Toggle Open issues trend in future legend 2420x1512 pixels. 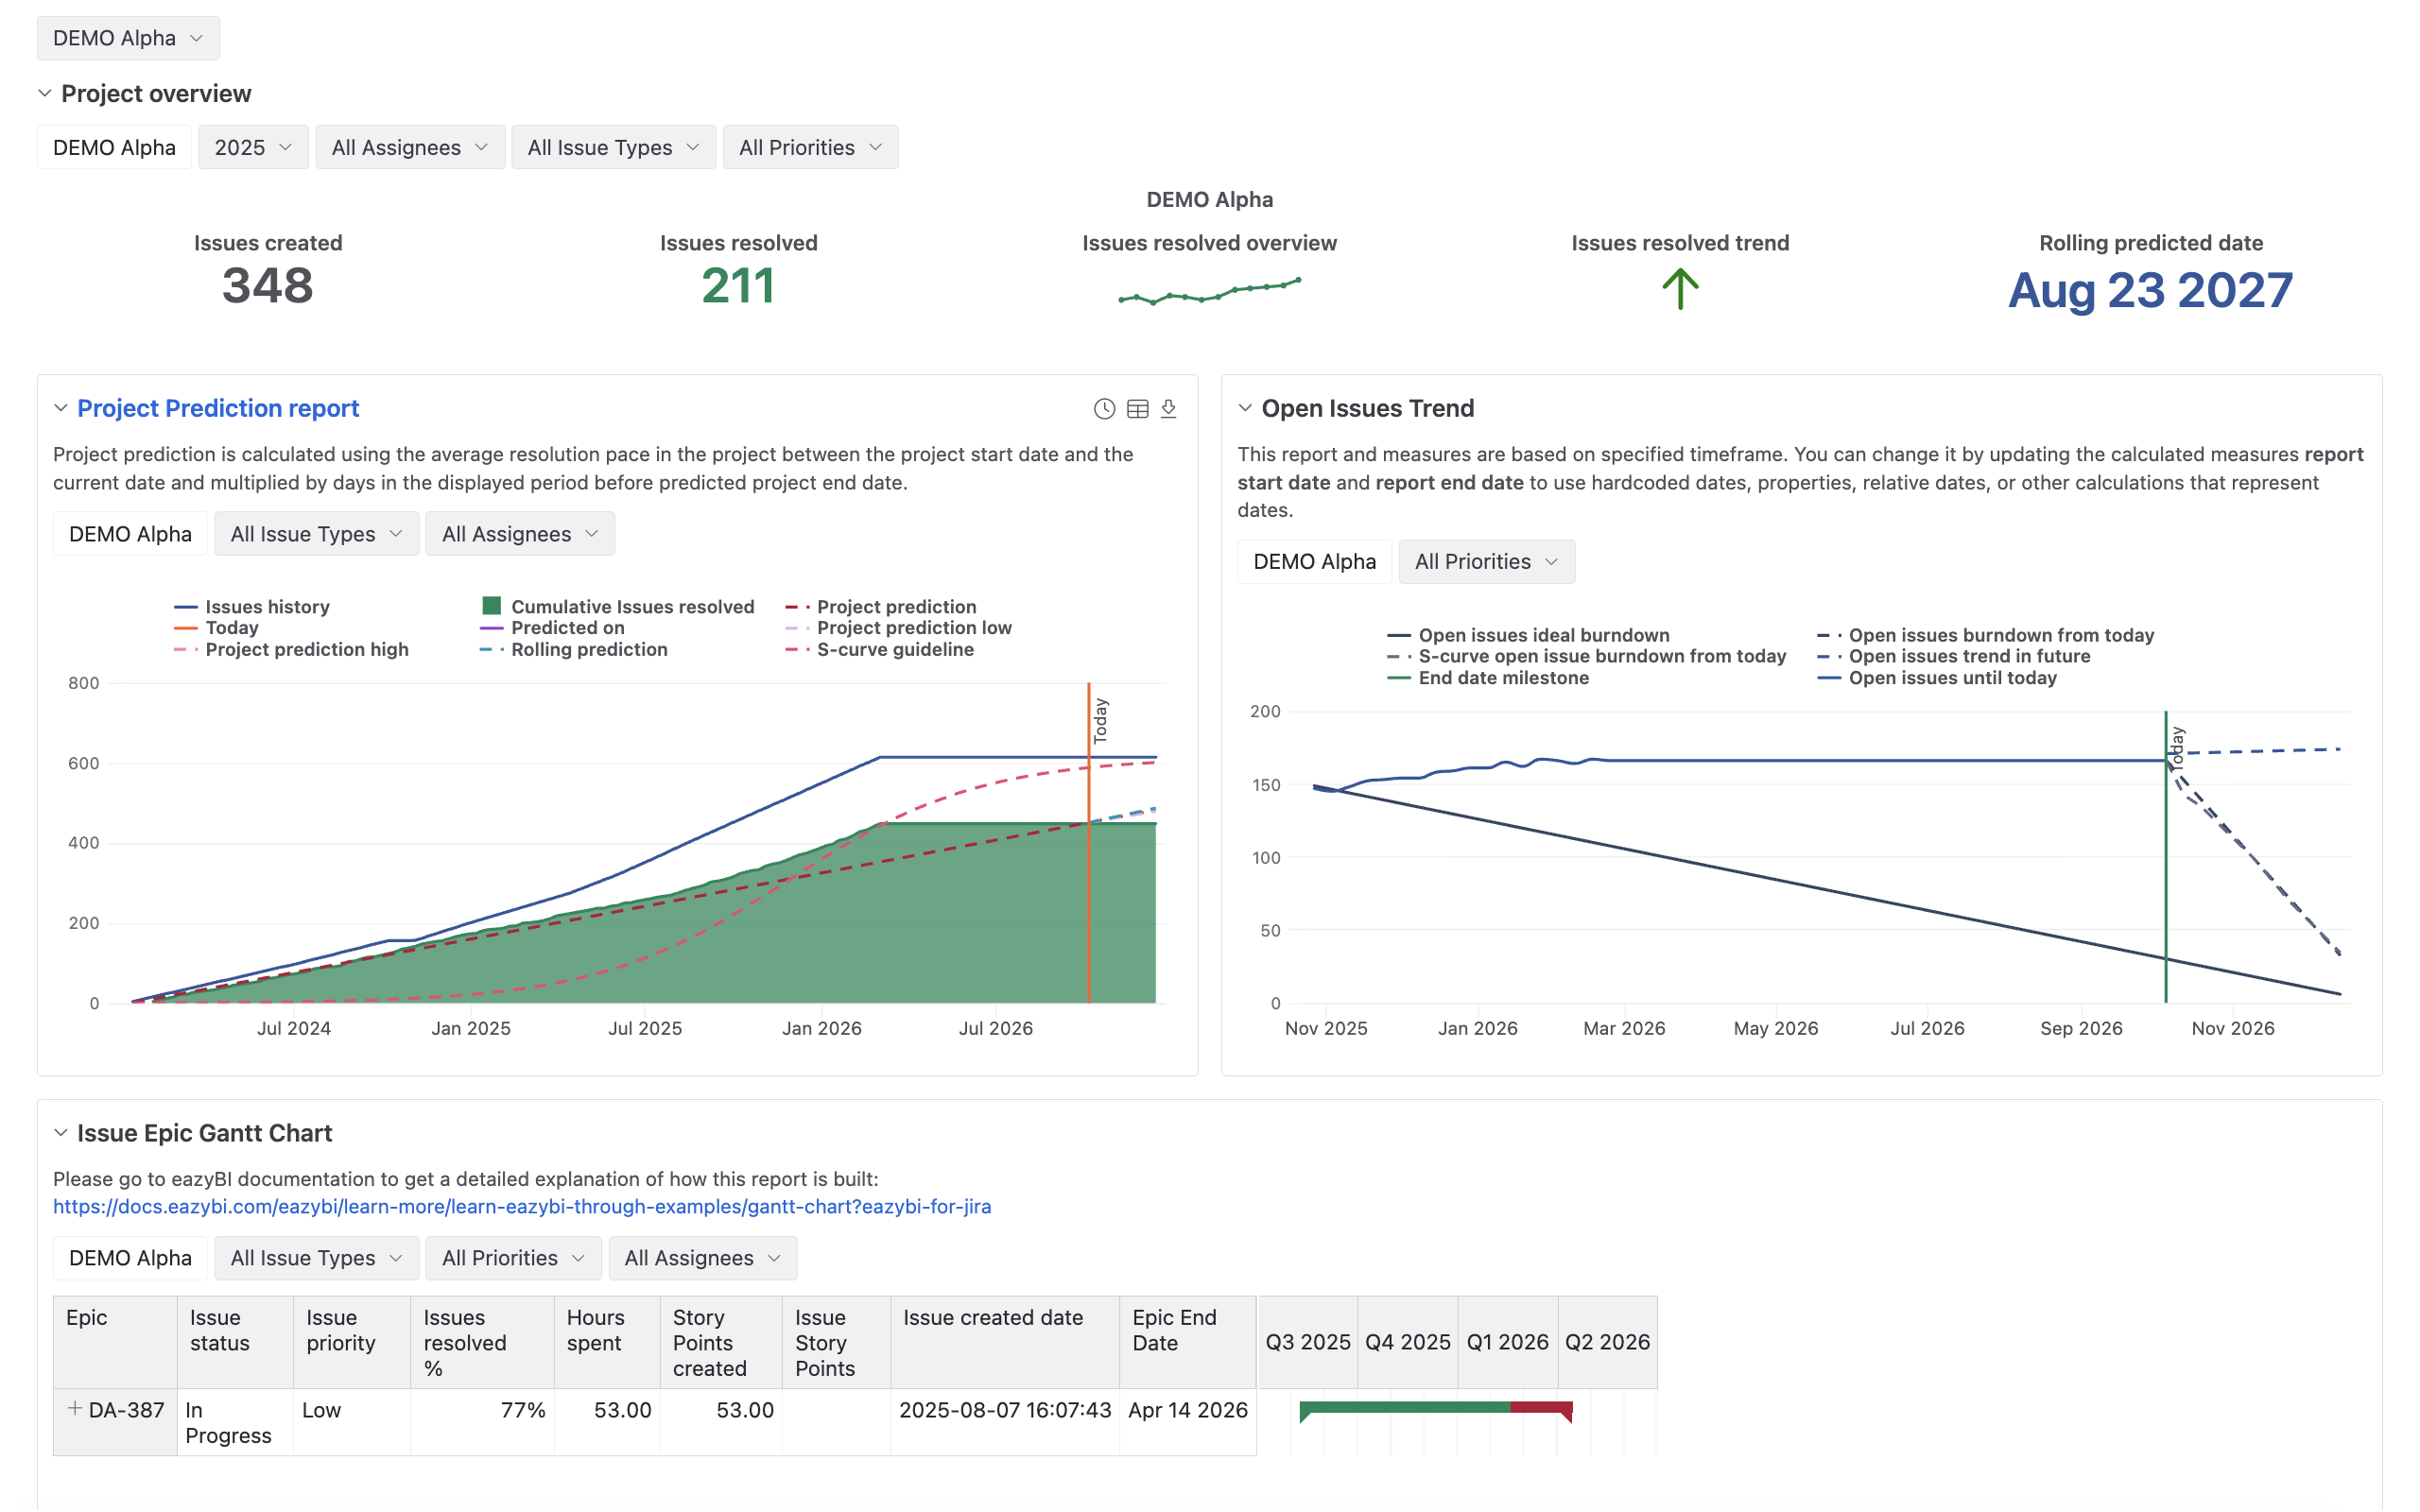pyautogui.click(x=1953, y=656)
